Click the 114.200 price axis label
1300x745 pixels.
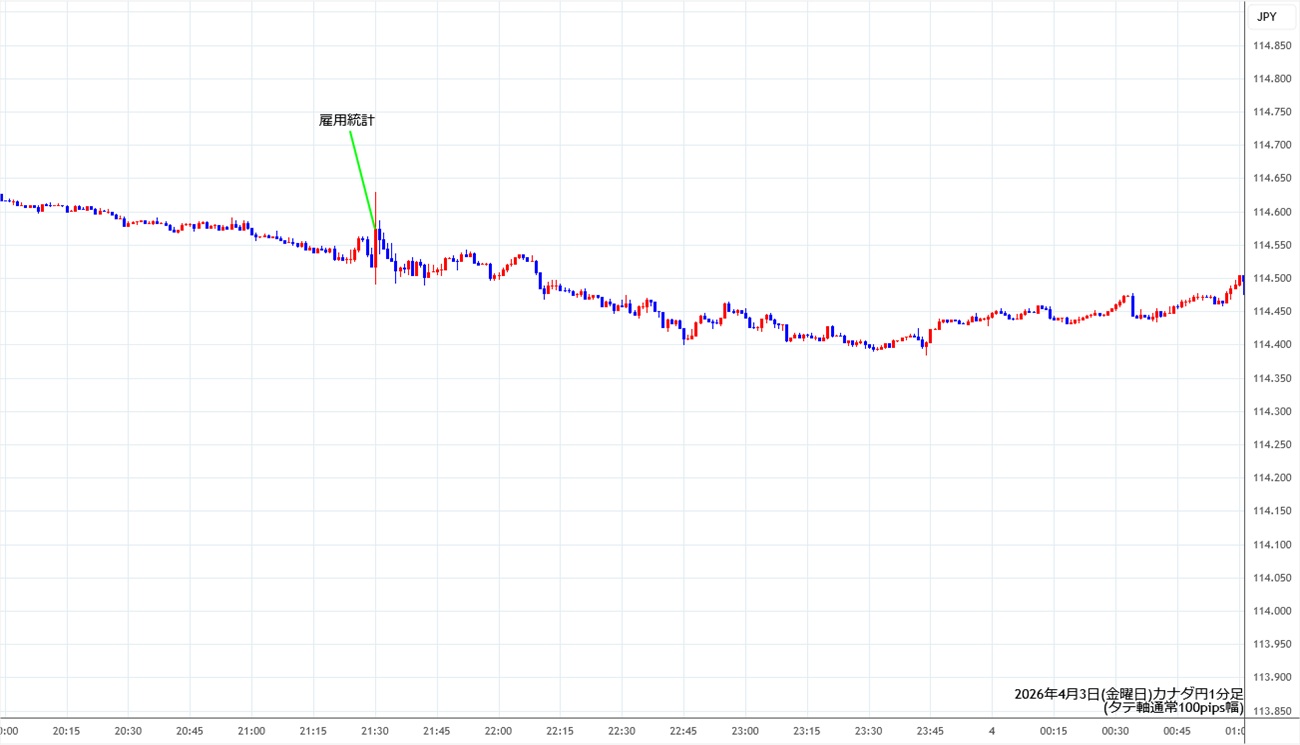(x=1270, y=478)
